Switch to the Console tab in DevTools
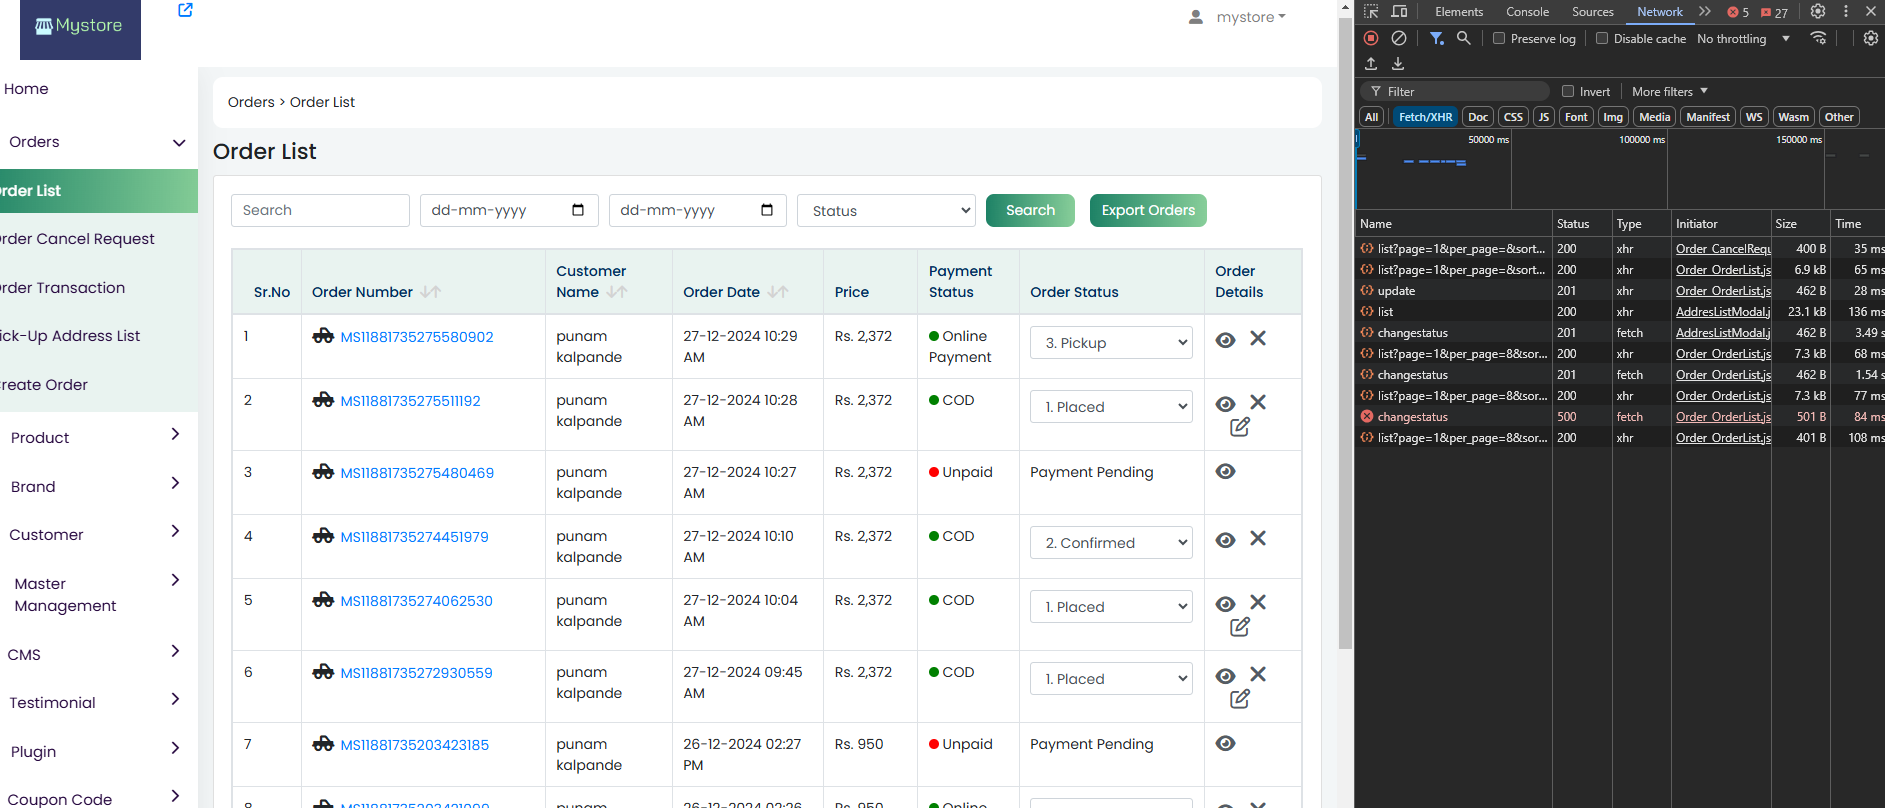Viewport: 1885px width, 808px height. point(1527,12)
